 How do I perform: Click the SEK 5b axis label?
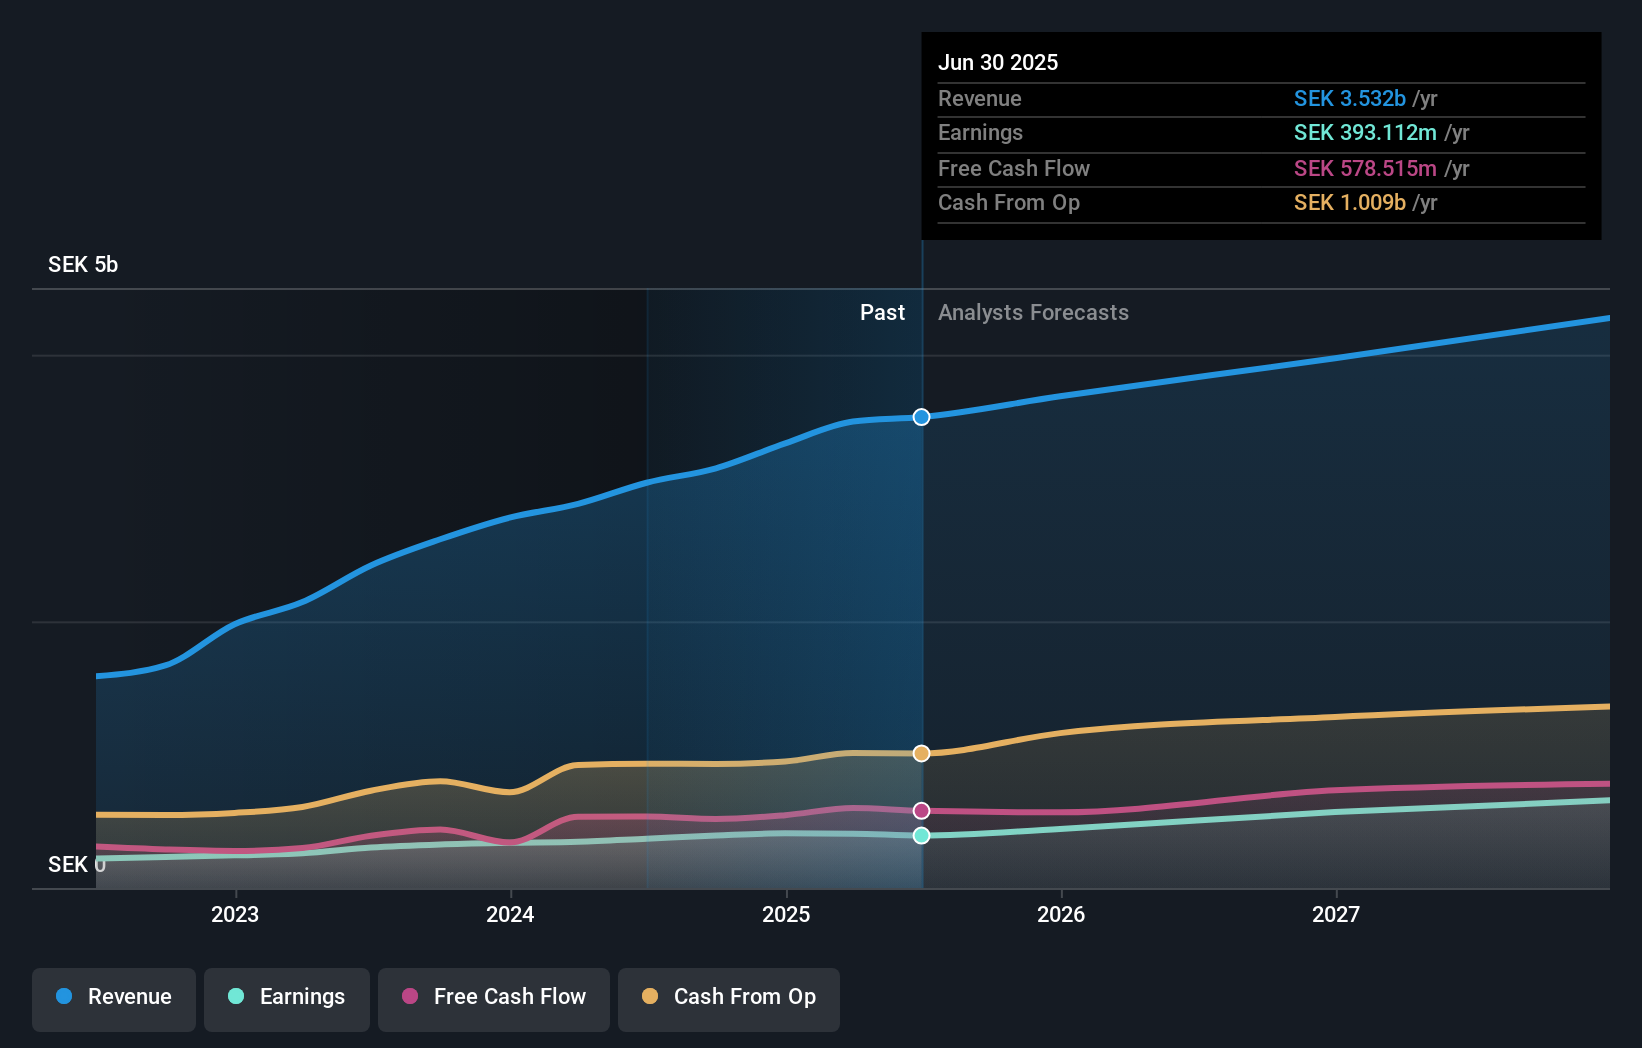pos(83,265)
